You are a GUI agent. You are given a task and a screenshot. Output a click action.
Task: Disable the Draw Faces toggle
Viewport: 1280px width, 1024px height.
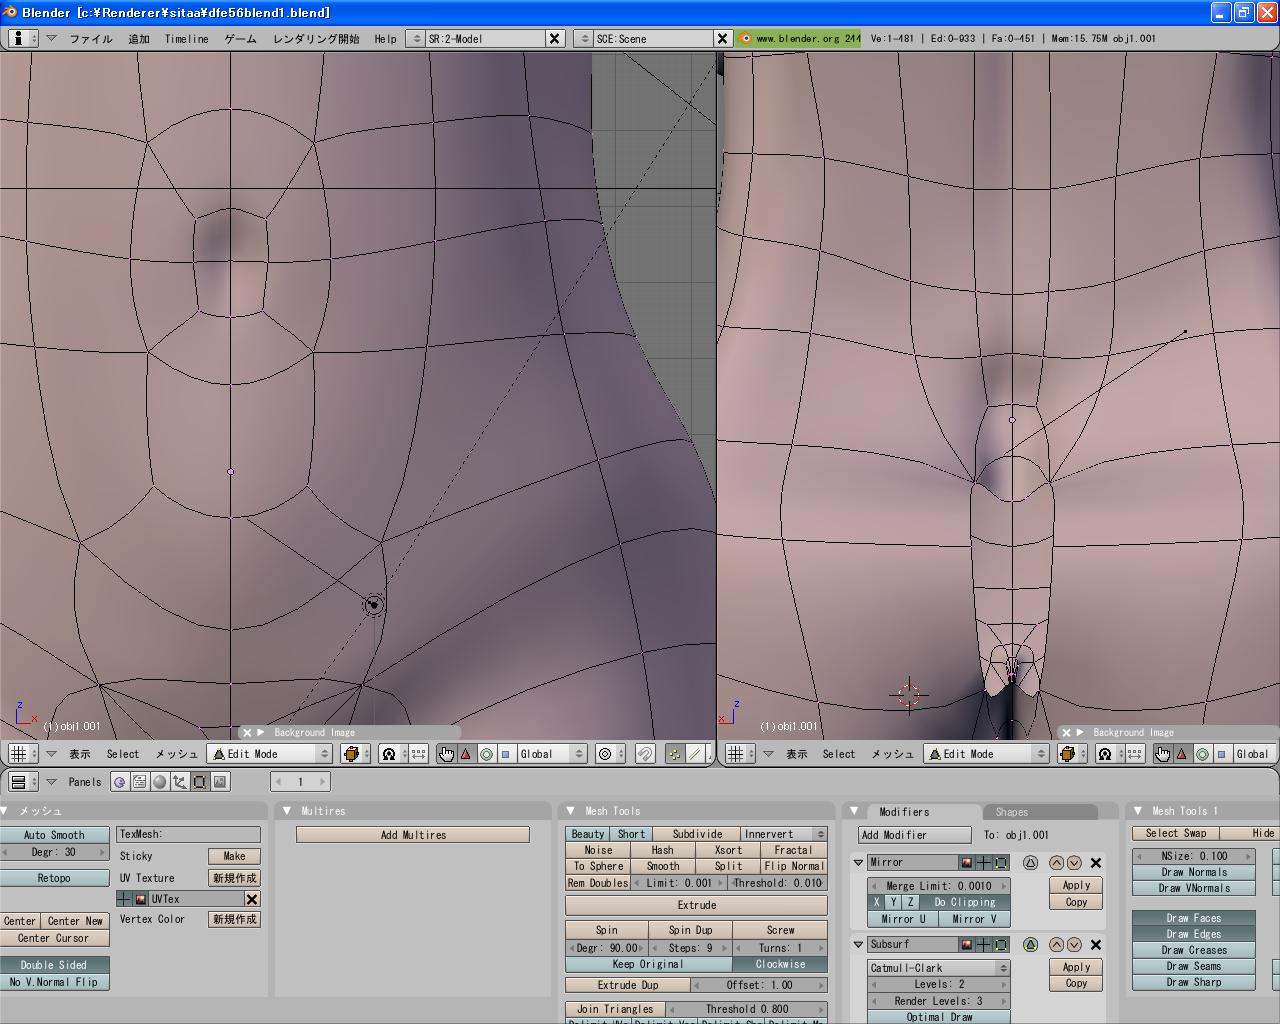point(1193,918)
